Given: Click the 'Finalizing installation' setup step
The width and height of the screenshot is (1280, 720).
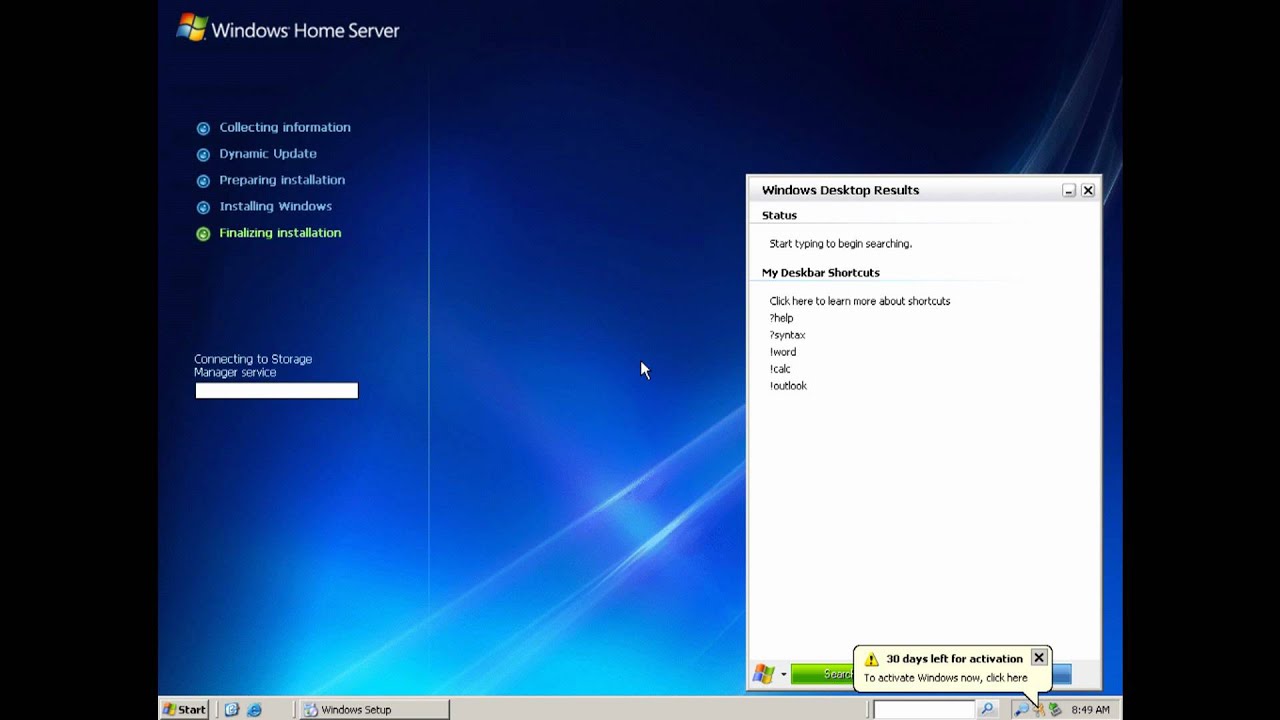Looking at the screenshot, I should pyautogui.click(x=280, y=233).
